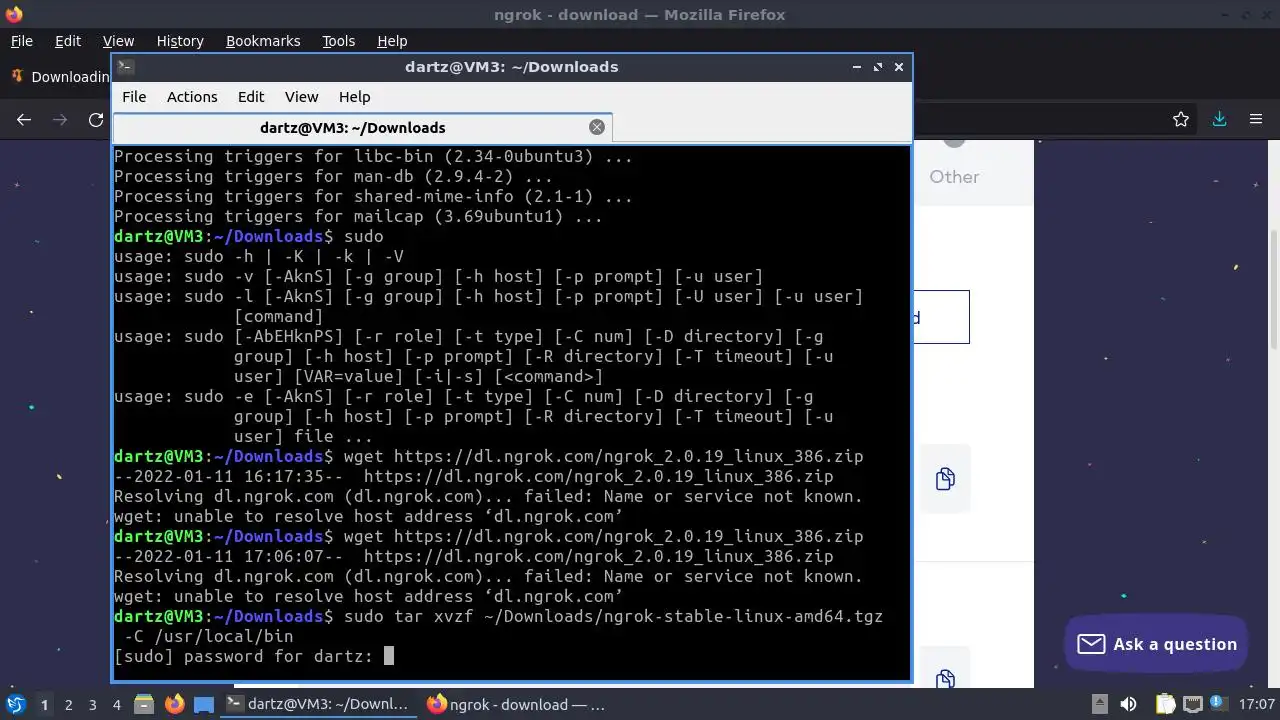Click the 'Processing triggers for libc-bin' line

pos(373,156)
